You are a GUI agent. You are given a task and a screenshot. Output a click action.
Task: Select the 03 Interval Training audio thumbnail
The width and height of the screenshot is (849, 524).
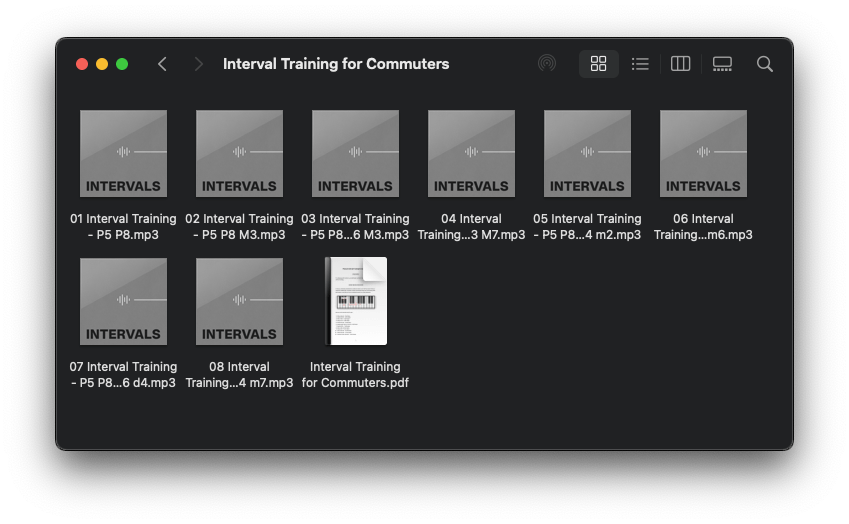pyautogui.click(x=355, y=154)
